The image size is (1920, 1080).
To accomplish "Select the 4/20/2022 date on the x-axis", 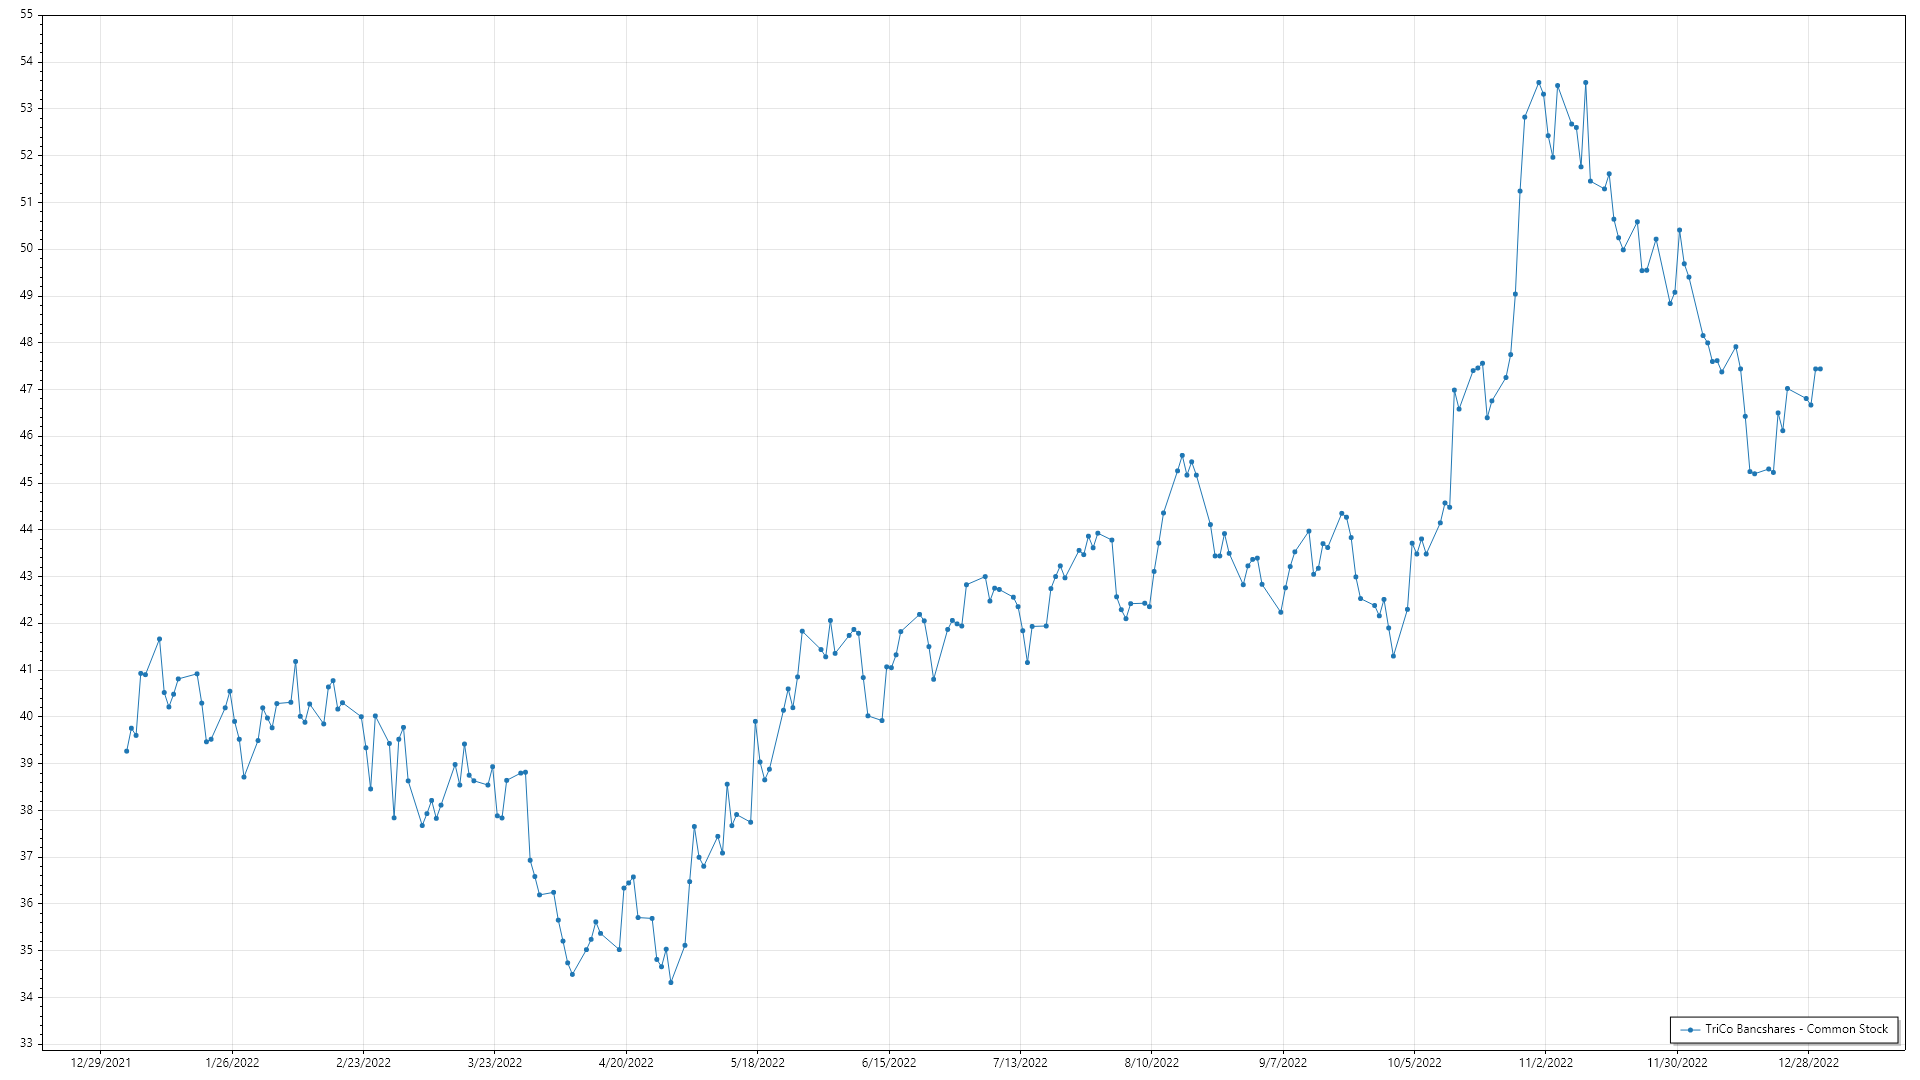I will [626, 1063].
